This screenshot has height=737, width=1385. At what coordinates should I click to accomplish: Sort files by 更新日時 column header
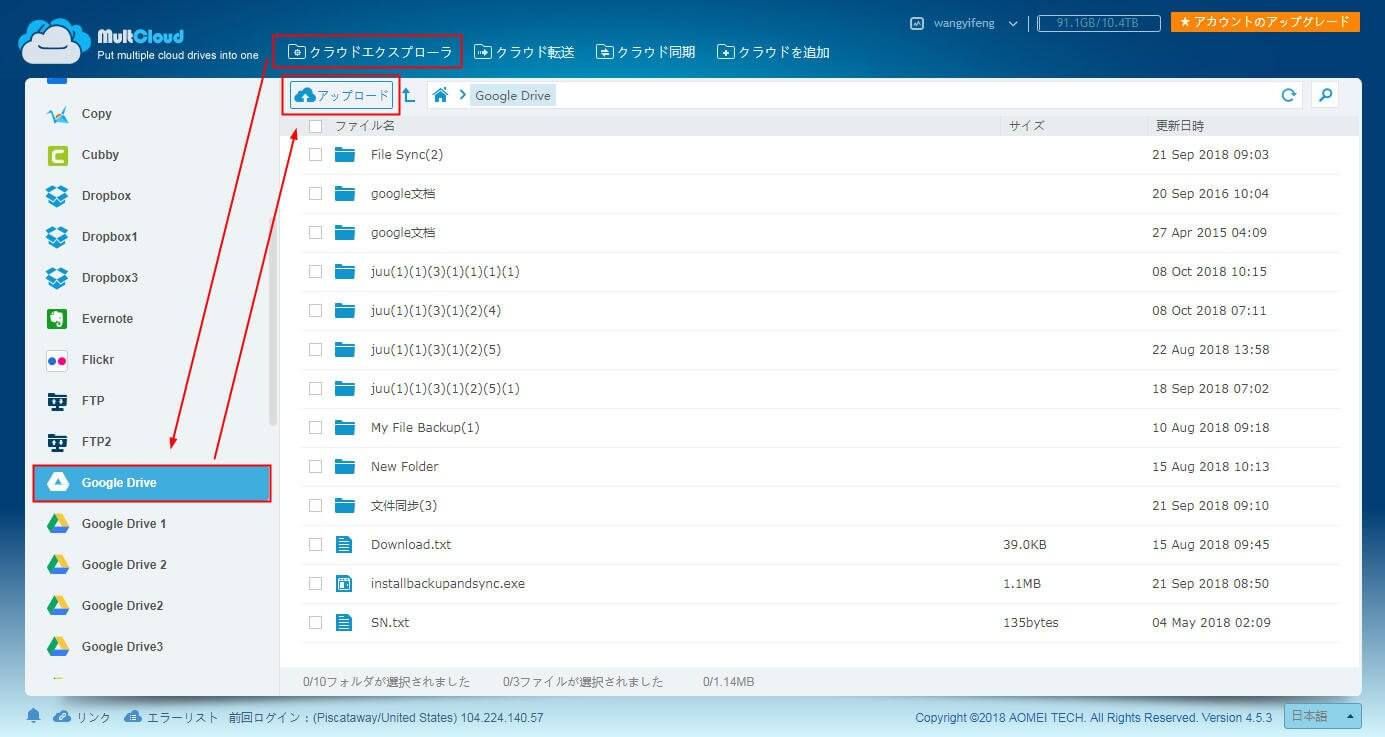pos(1180,126)
